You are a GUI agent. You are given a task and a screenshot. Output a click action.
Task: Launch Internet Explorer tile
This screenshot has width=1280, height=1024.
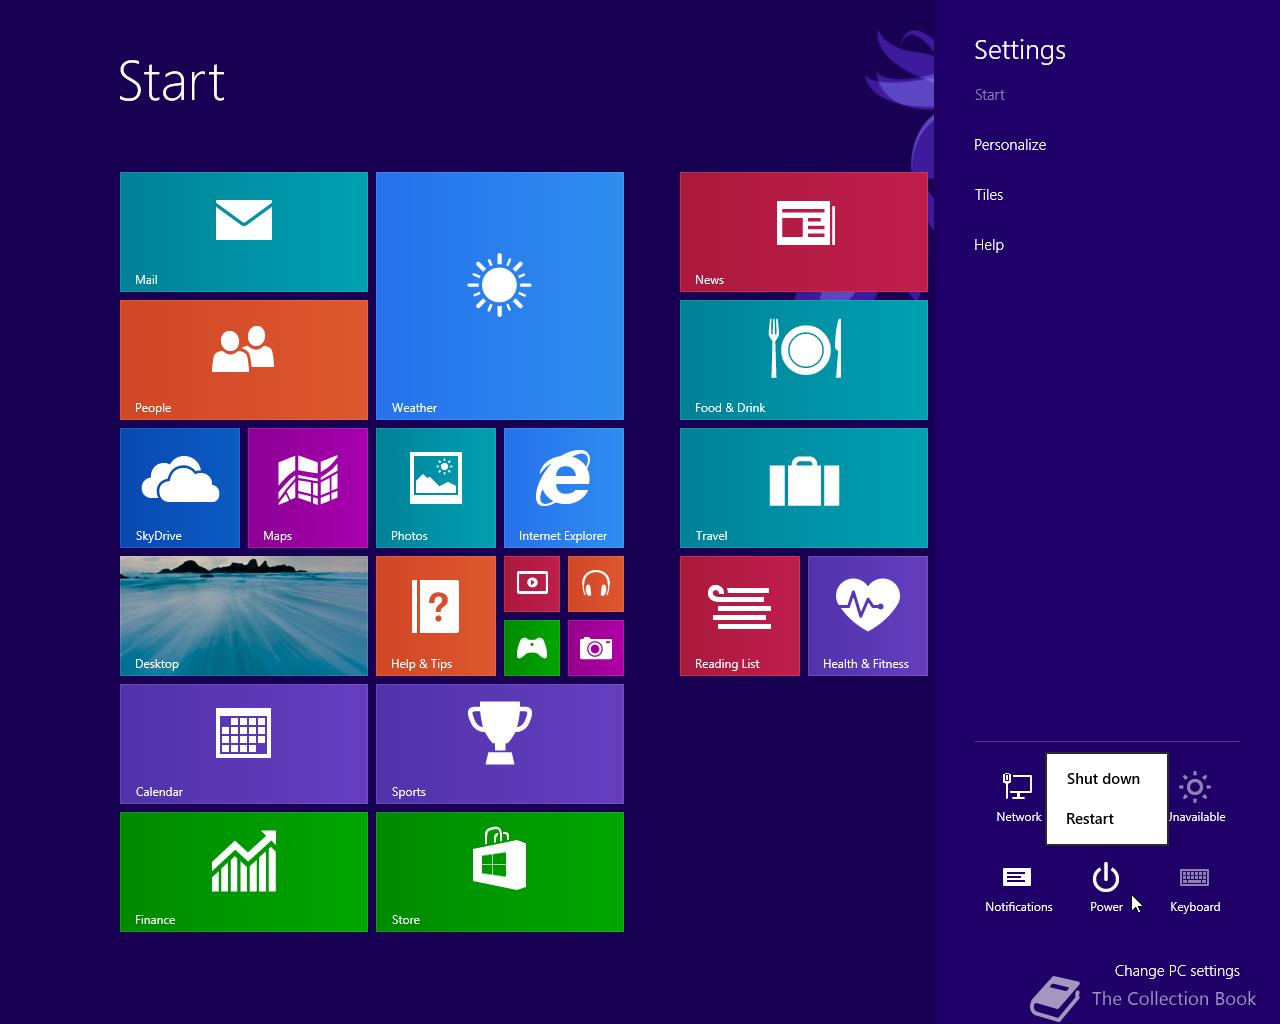click(x=564, y=488)
